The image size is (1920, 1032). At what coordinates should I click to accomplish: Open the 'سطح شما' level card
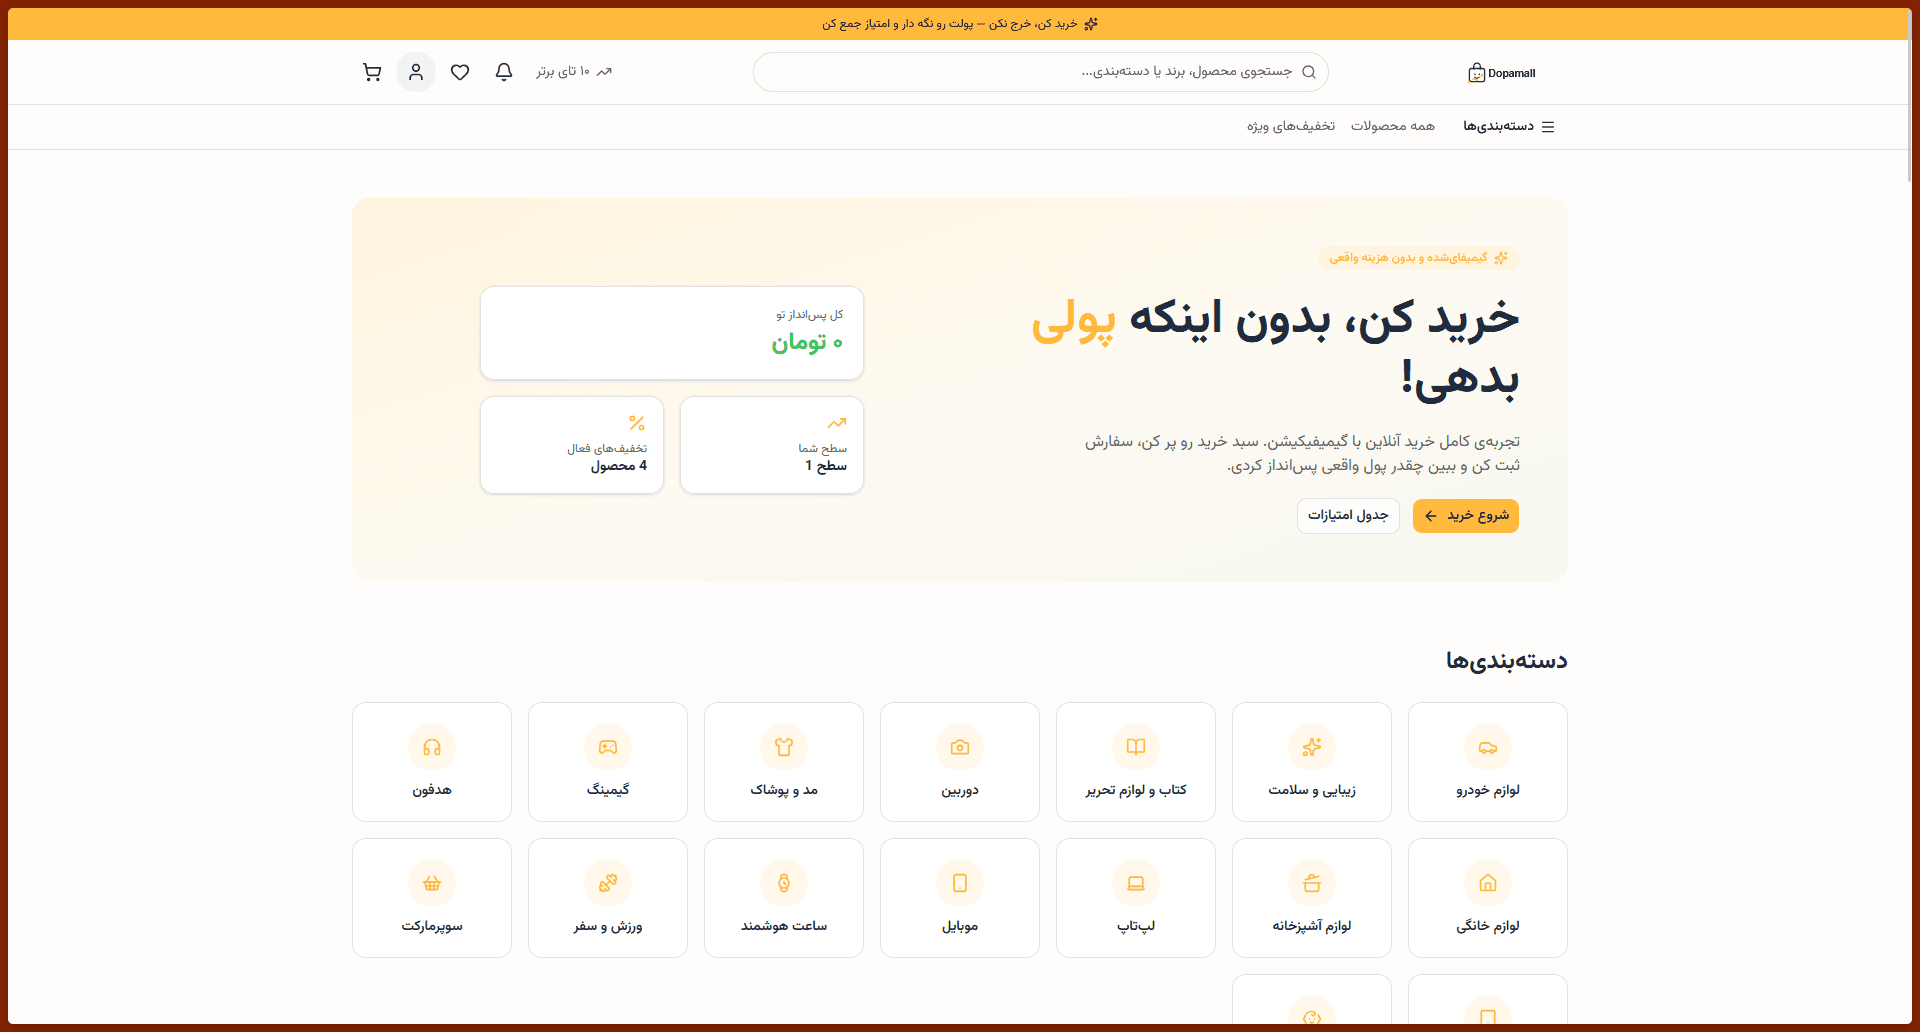[x=772, y=445]
